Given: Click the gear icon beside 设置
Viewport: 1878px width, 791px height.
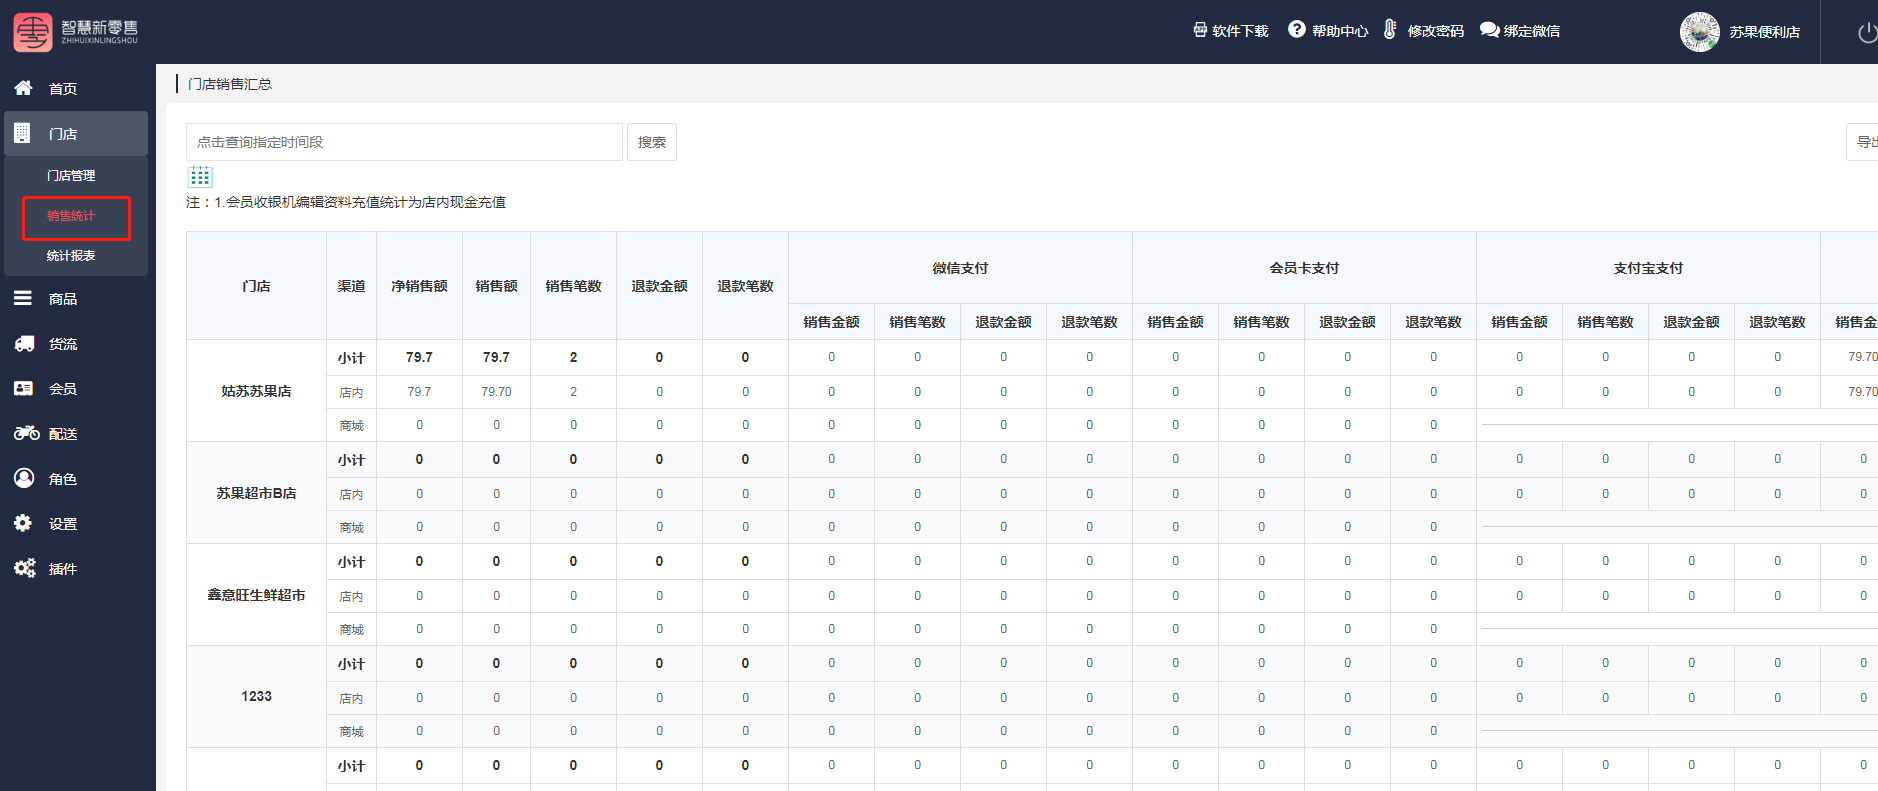Looking at the screenshot, I should pyautogui.click(x=23, y=523).
